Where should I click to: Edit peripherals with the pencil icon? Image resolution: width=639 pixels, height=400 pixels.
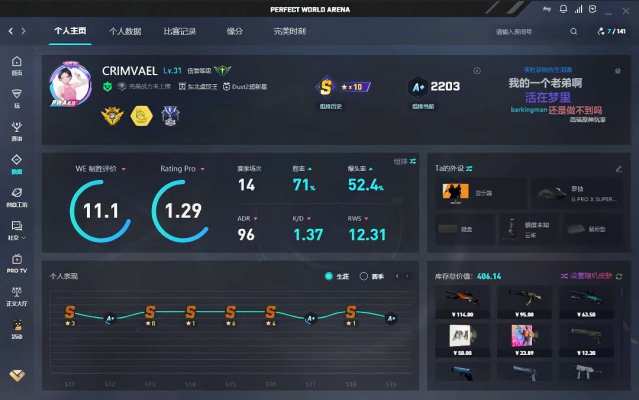[619, 169]
